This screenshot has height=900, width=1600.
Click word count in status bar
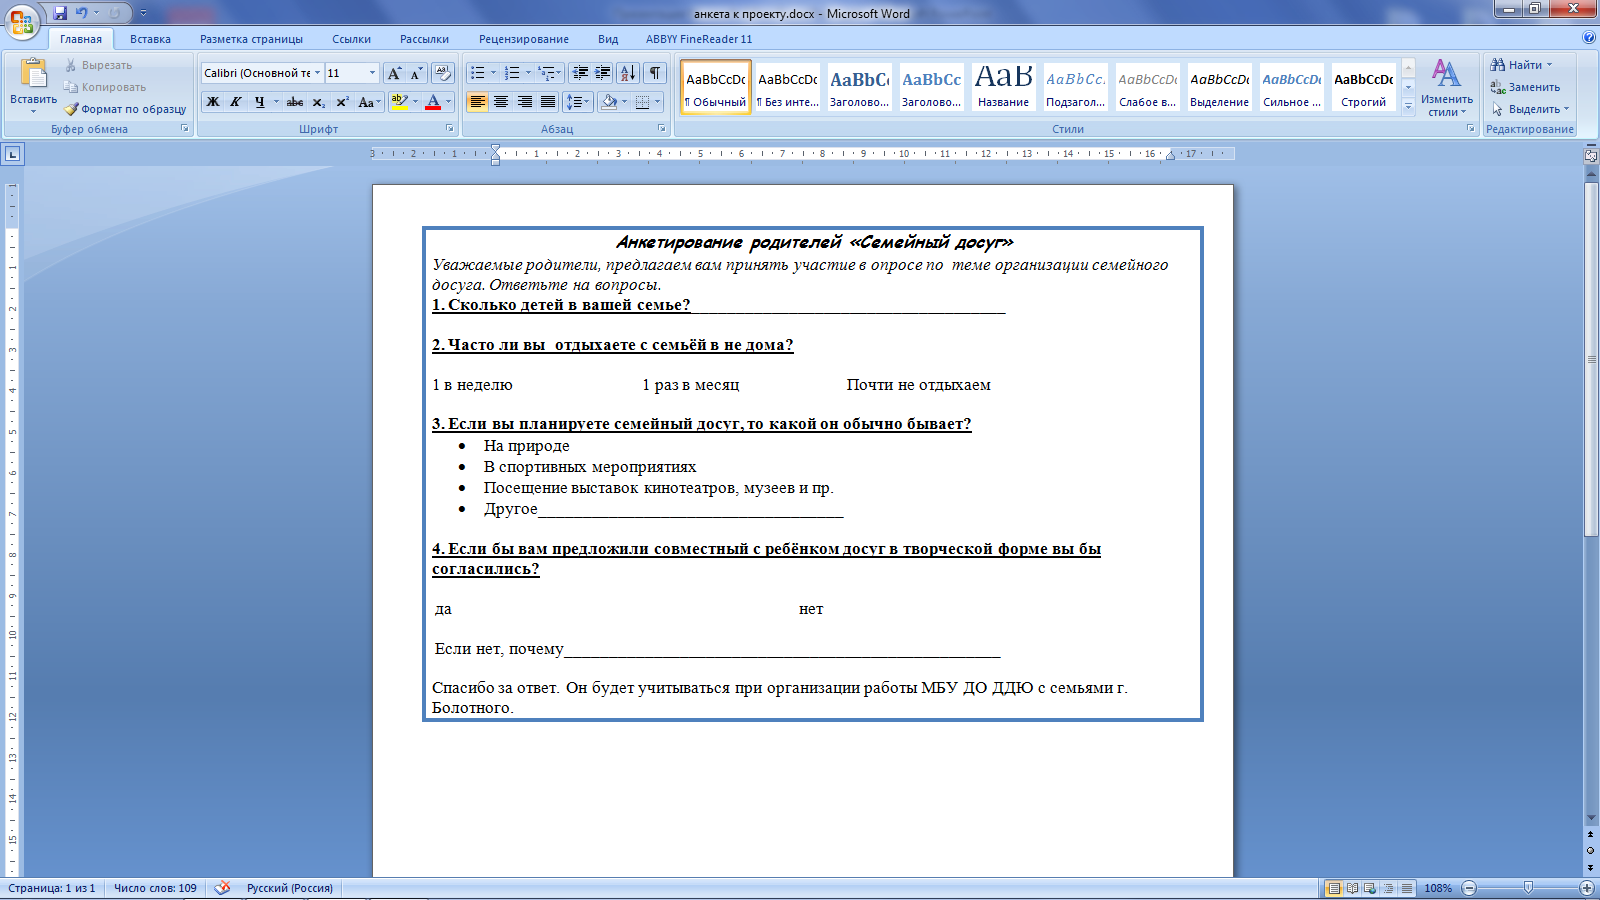click(x=155, y=888)
